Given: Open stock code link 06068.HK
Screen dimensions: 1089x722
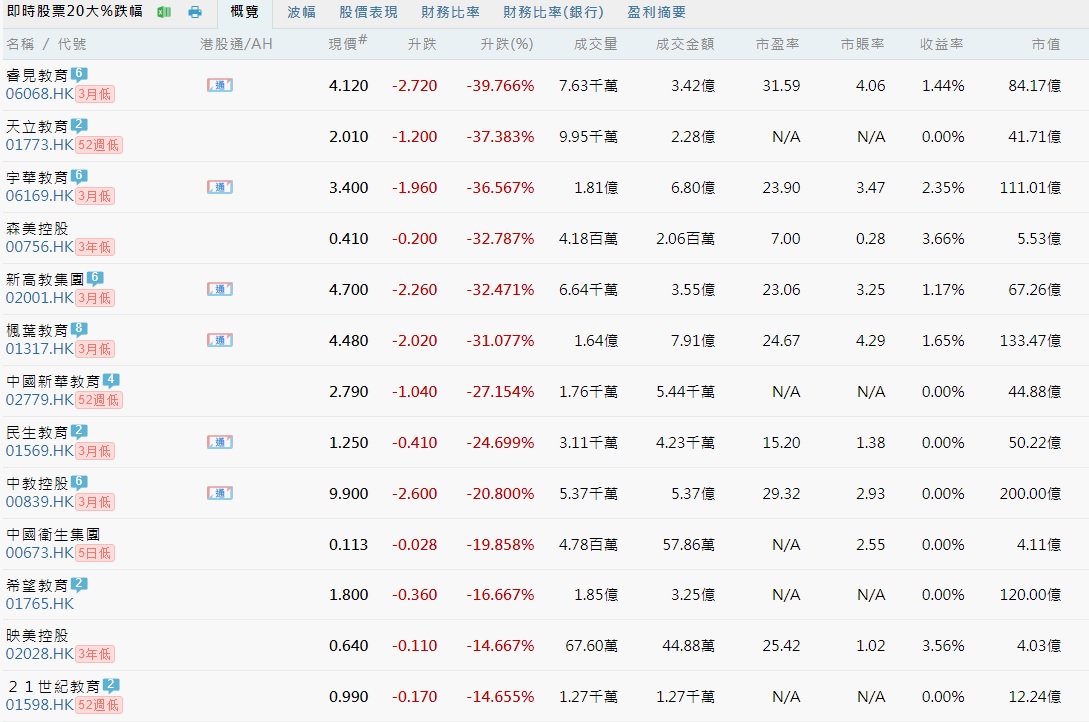Looking at the screenshot, I should [40, 94].
